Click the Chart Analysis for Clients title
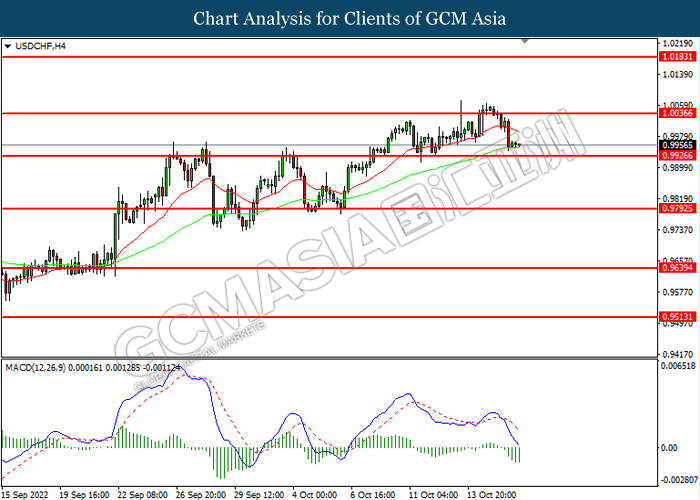The width and height of the screenshot is (700, 500). pyautogui.click(x=350, y=18)
